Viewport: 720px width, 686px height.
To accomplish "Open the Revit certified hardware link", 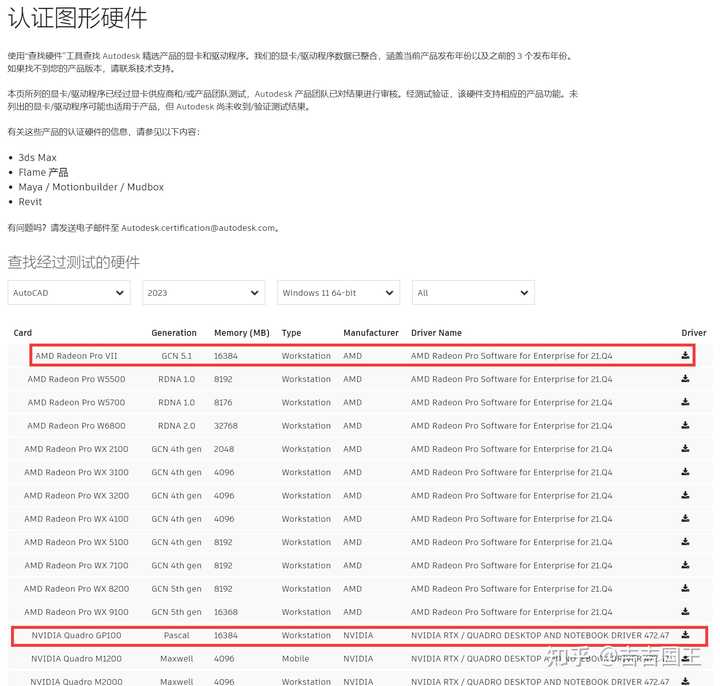I will click(x=30, y=202).
